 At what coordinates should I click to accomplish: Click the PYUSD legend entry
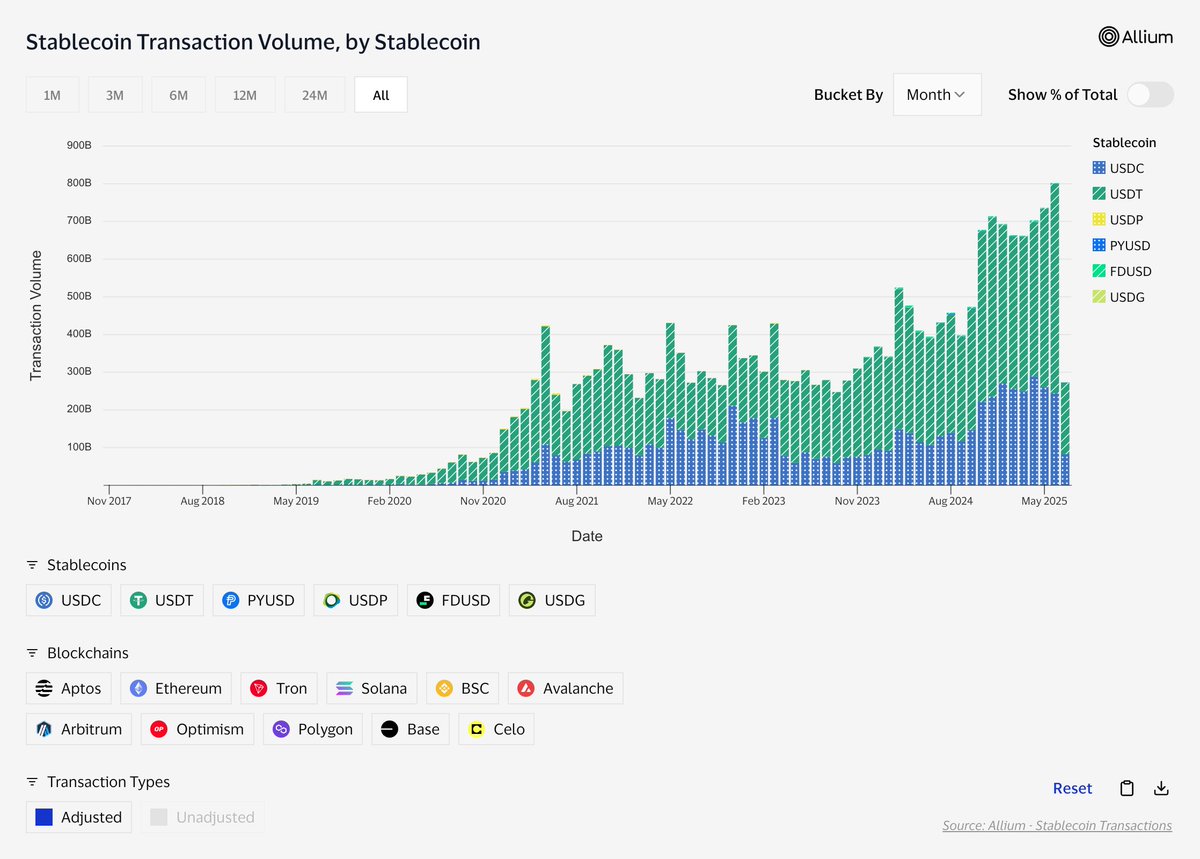coord(1122,246)
